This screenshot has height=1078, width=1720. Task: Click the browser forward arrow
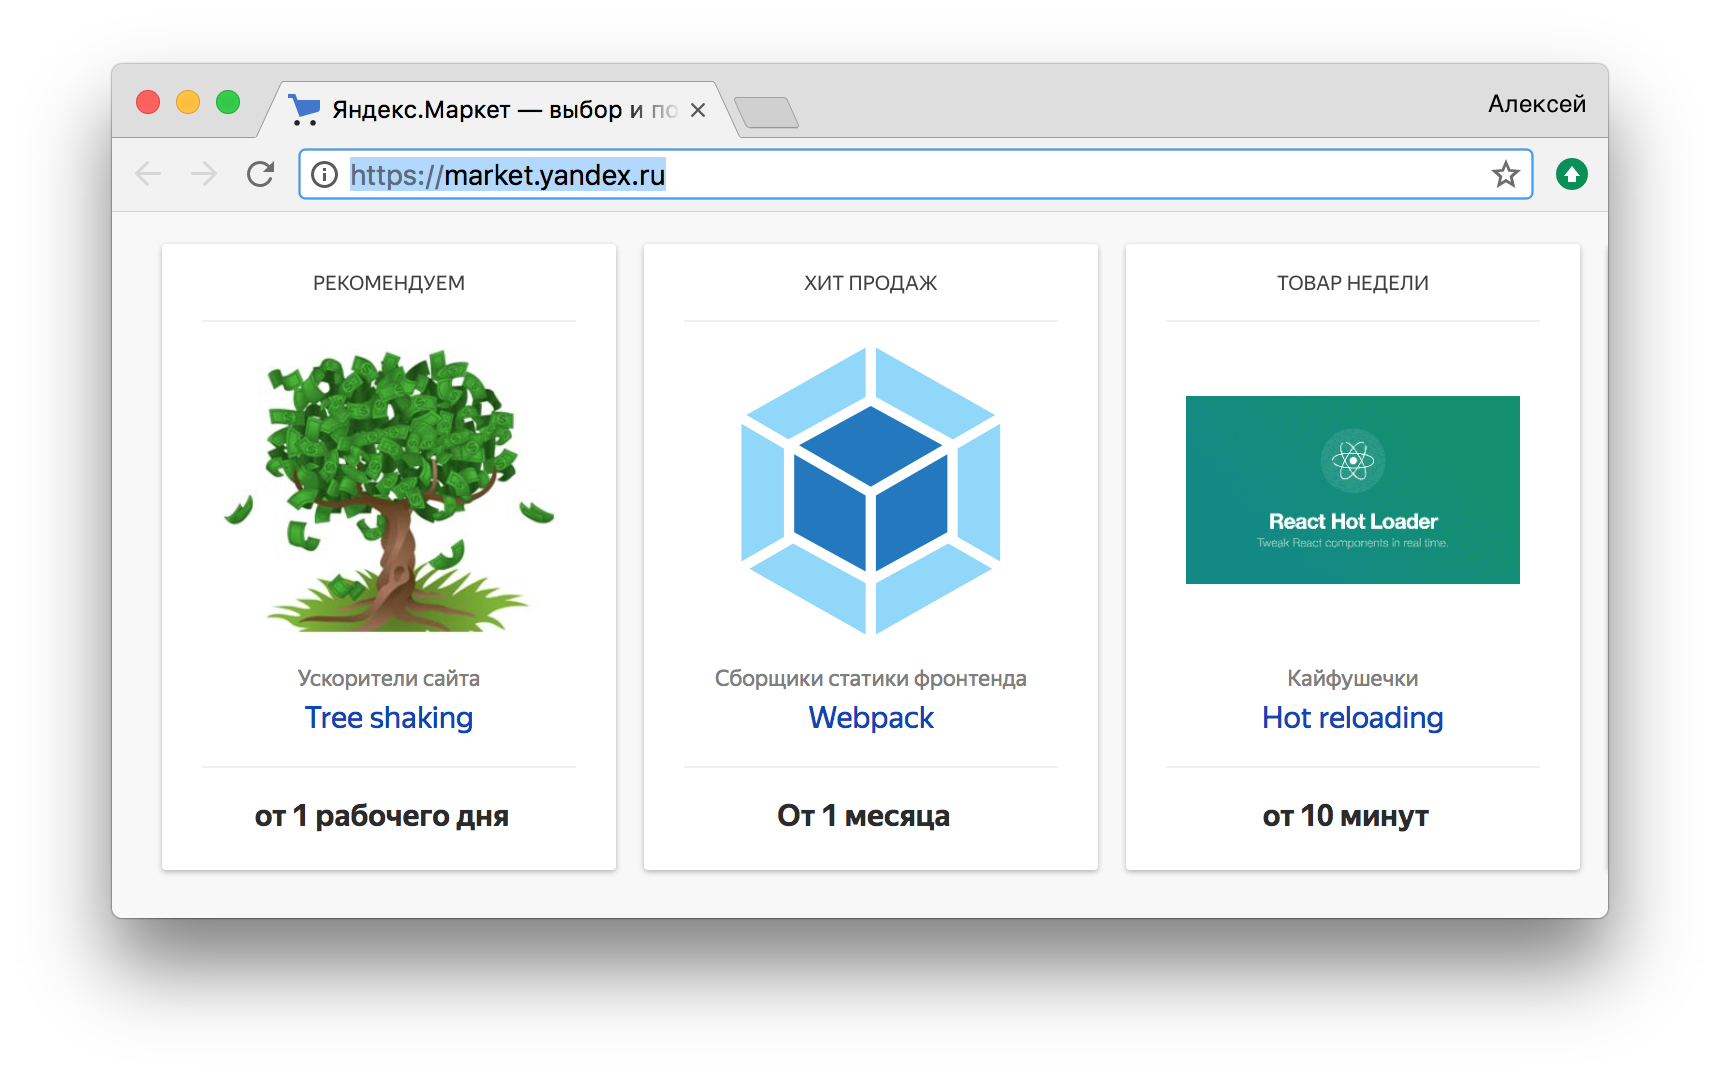pyautogui.click(x=204, y=174)
